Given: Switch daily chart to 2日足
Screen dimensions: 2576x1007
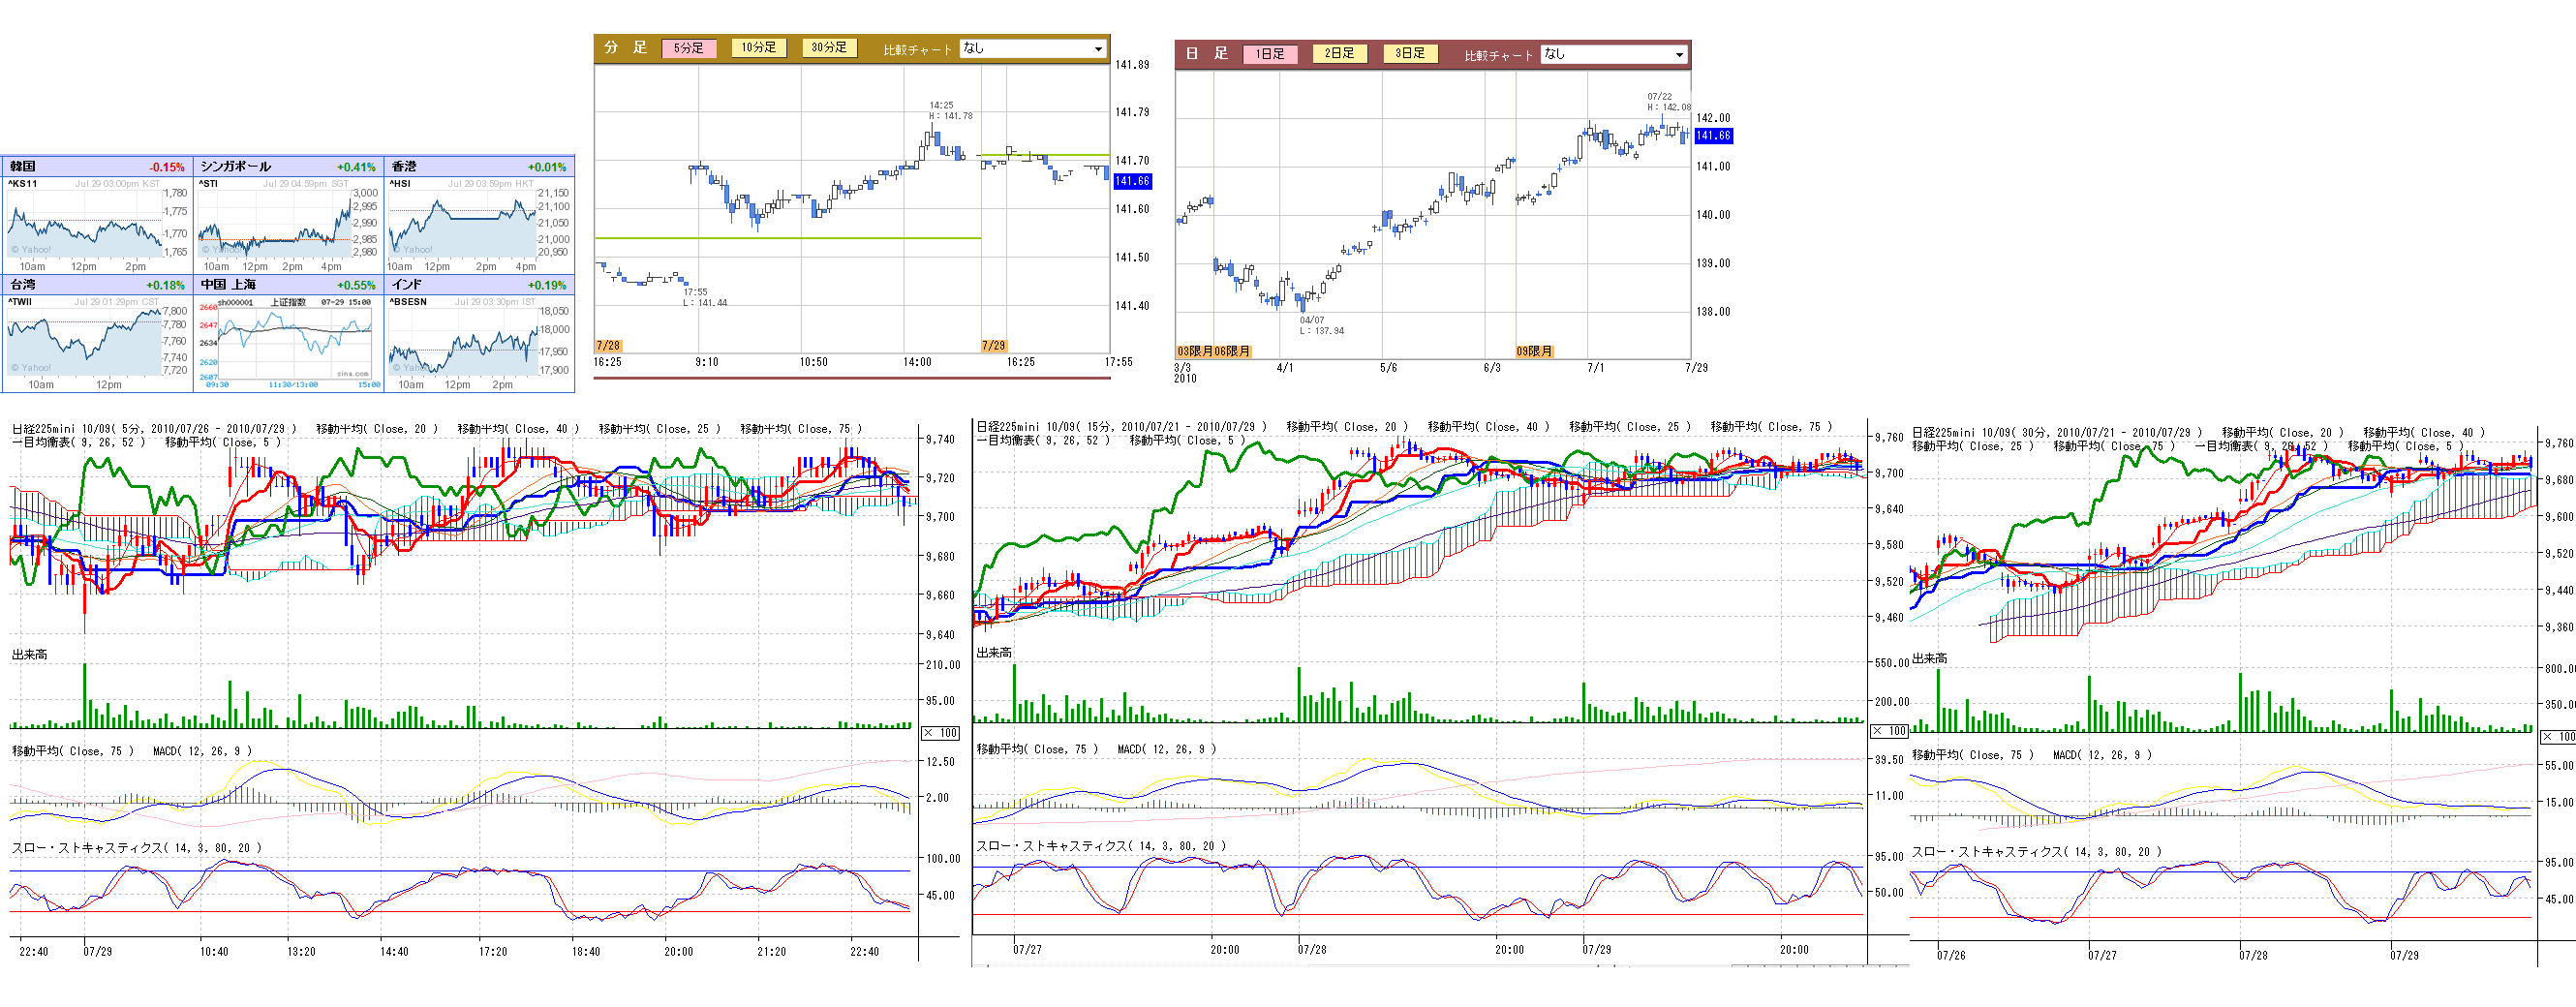Looking at the screenshot, I should click(x=1339, y=54).
